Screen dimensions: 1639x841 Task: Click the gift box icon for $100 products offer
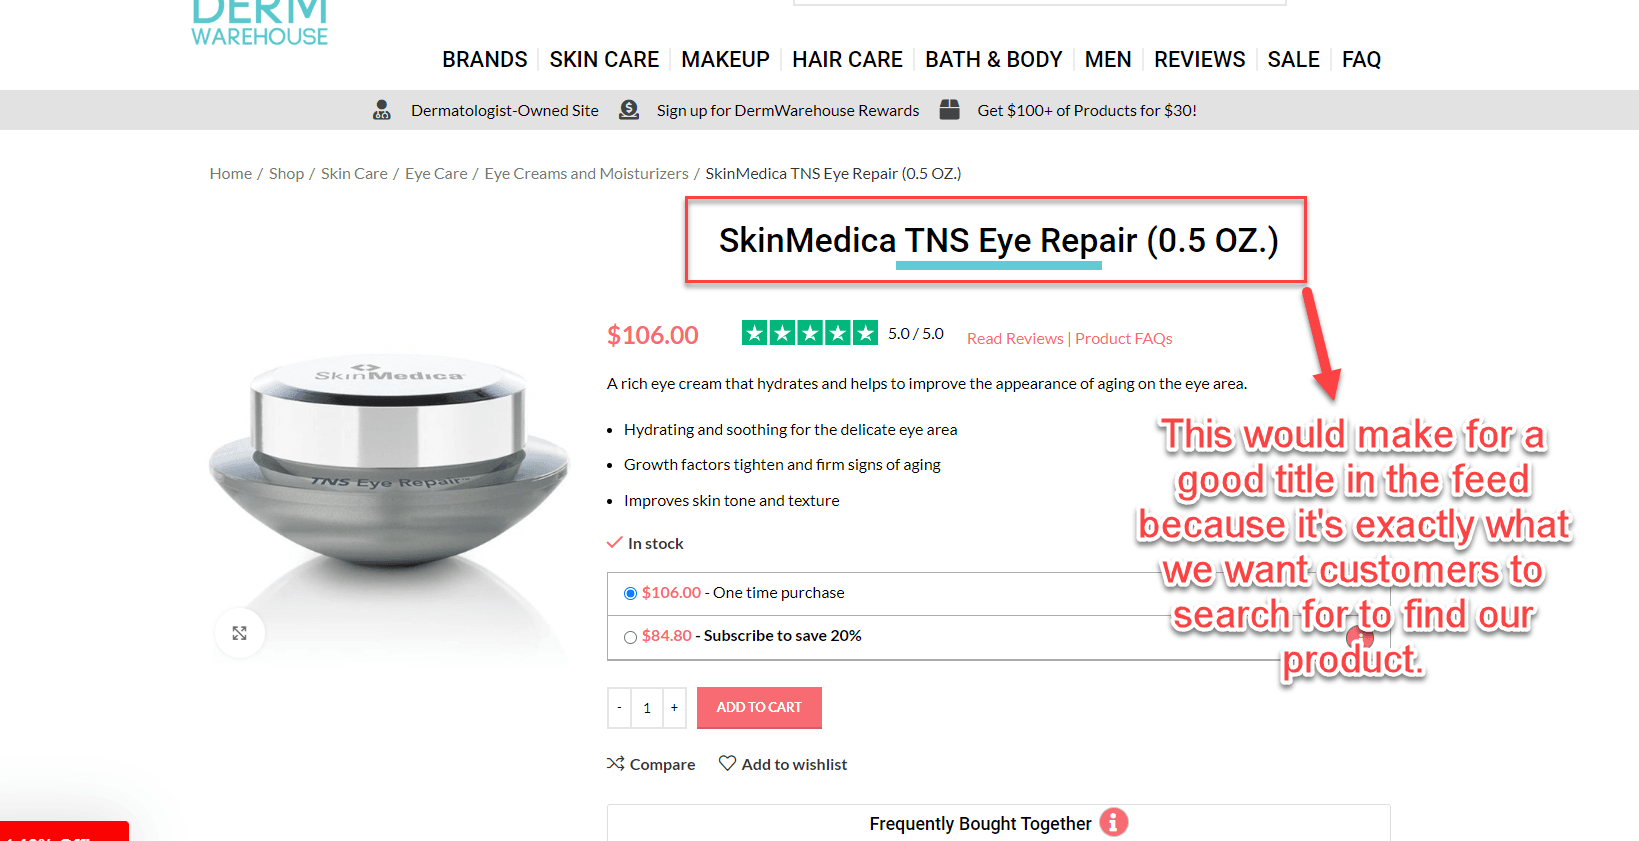click(x=948, y=109)
